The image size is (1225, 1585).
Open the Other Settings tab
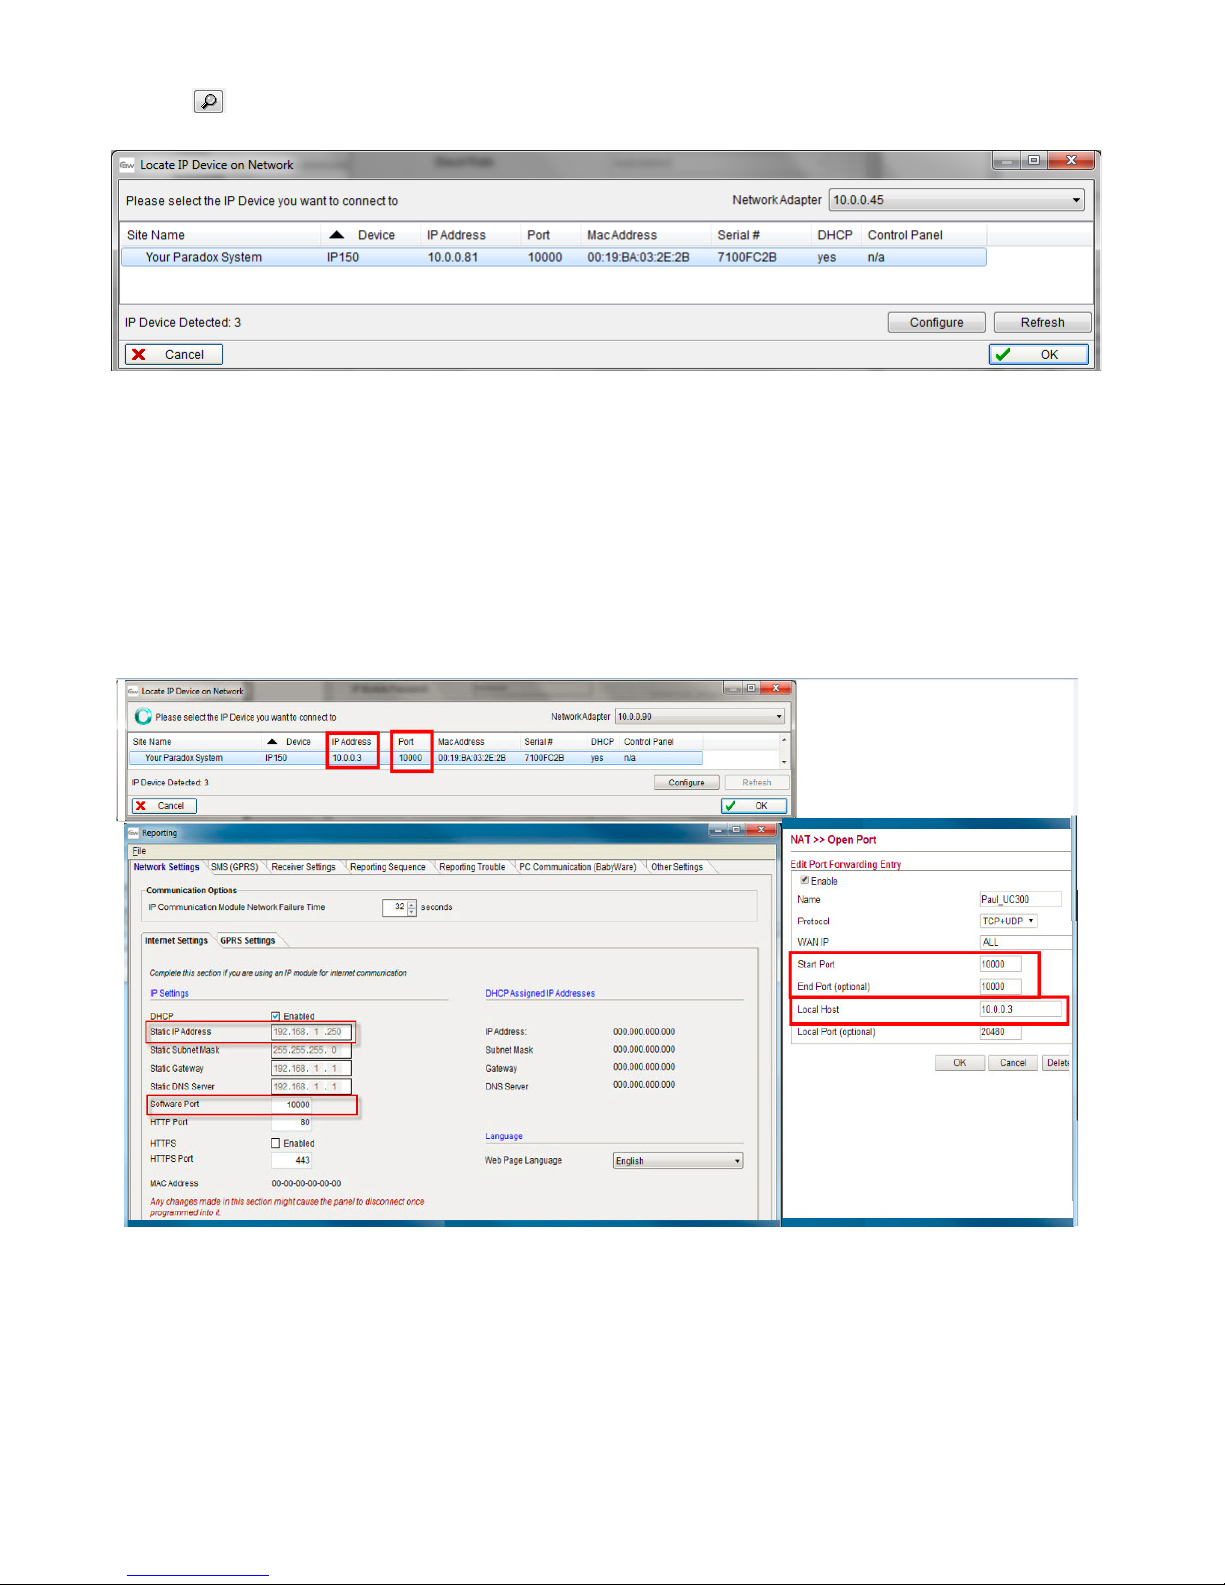tap(677, 867)
